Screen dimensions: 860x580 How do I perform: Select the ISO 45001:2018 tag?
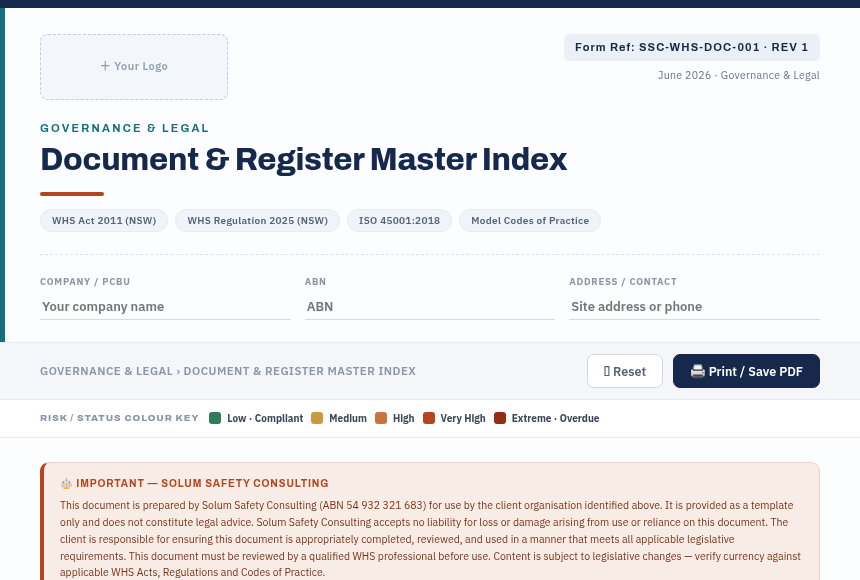point(399,221)
